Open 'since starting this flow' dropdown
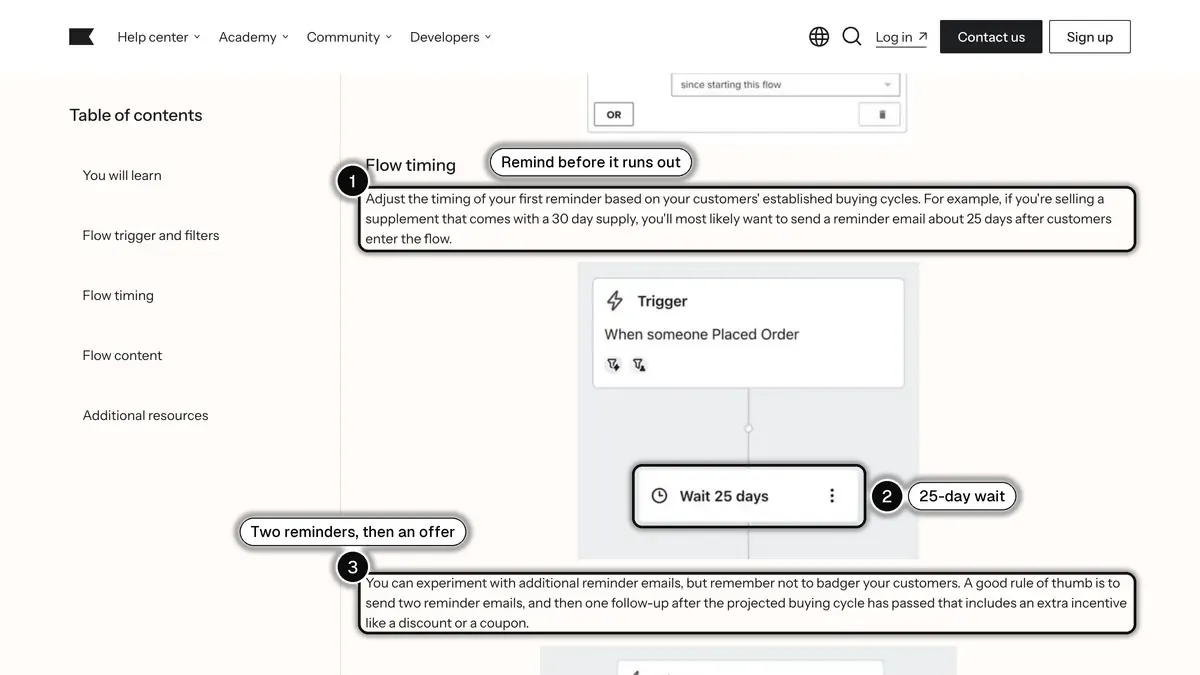This screenshot has width=1200, height=675. [x=786, y=85]
